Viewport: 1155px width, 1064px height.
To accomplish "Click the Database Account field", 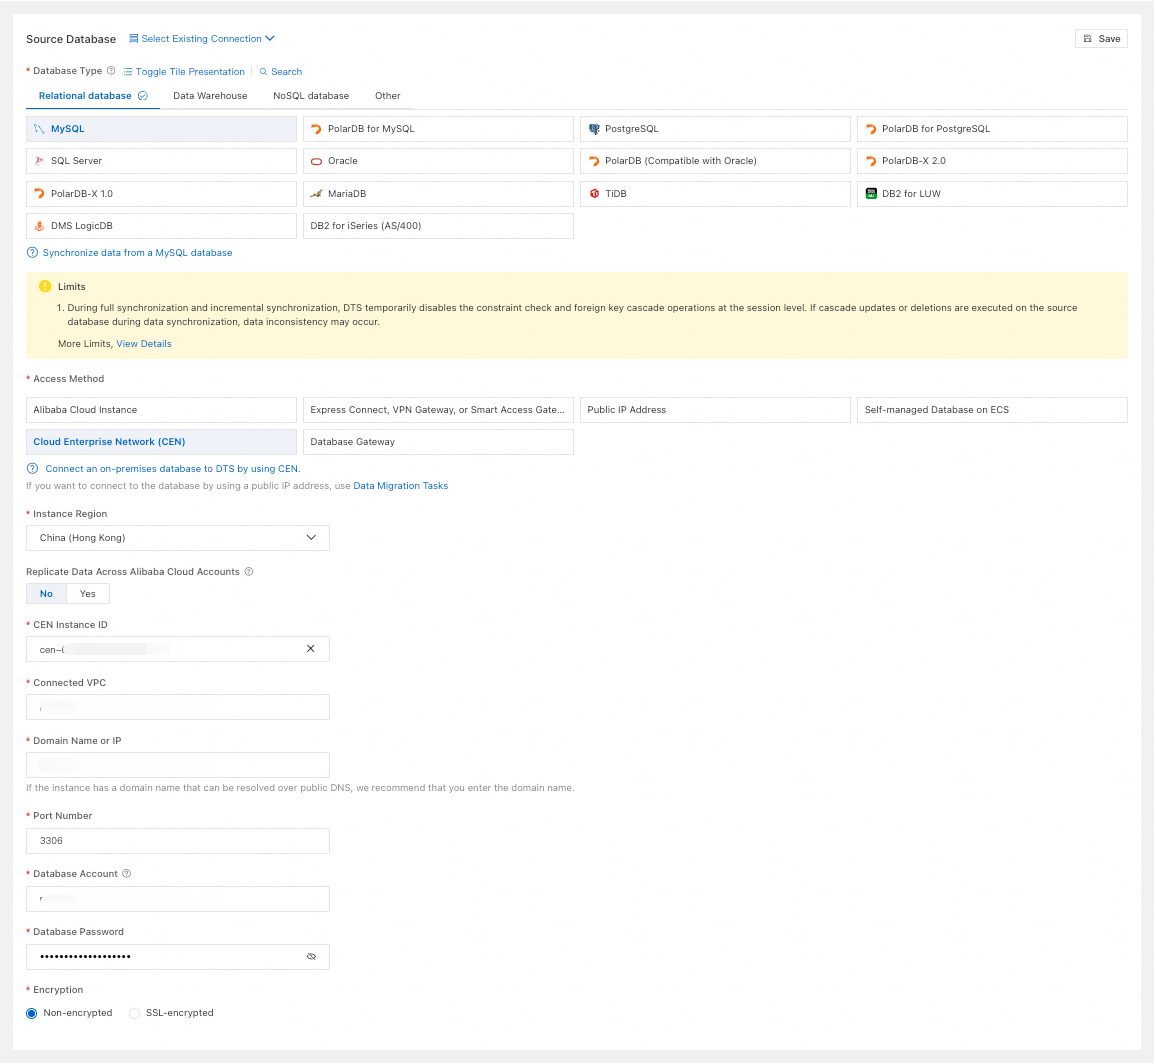I will (x=178, y=900).
